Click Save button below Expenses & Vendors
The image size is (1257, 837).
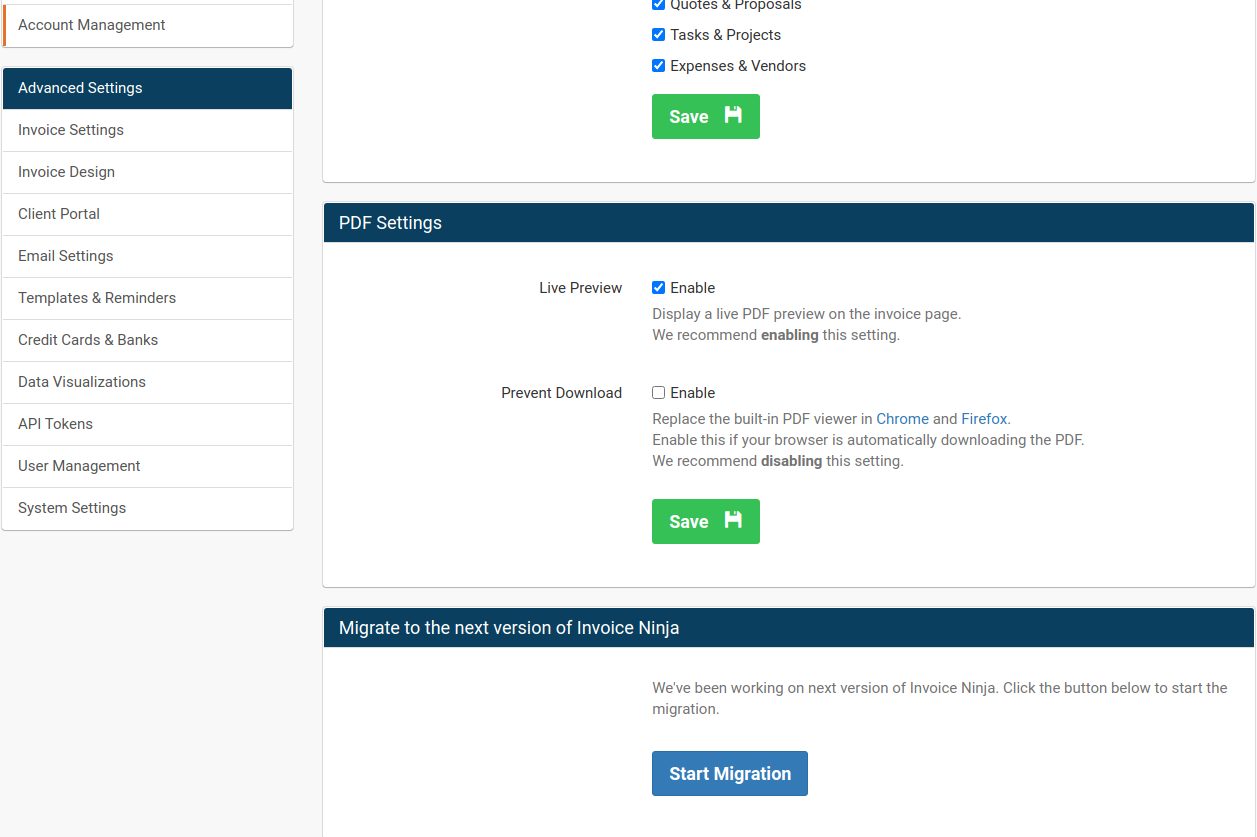click(705, 116)
